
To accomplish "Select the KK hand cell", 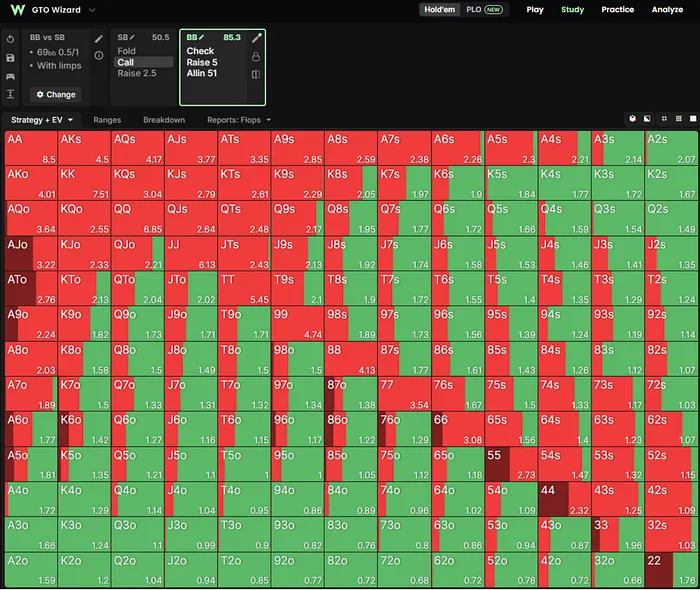I will click(x=84, y=183).
